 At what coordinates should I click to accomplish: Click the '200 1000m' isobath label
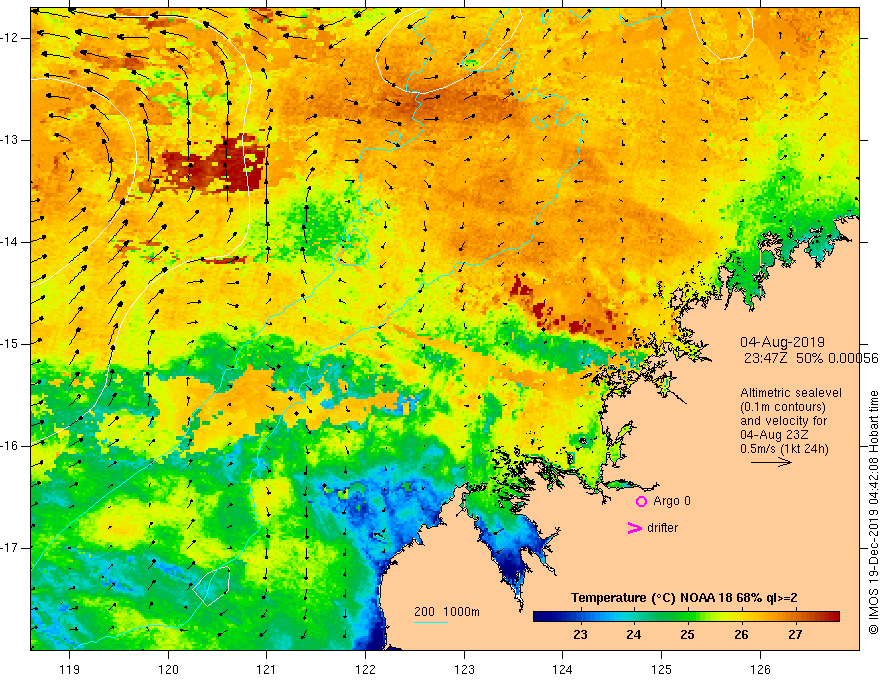(x=447, y=612)
